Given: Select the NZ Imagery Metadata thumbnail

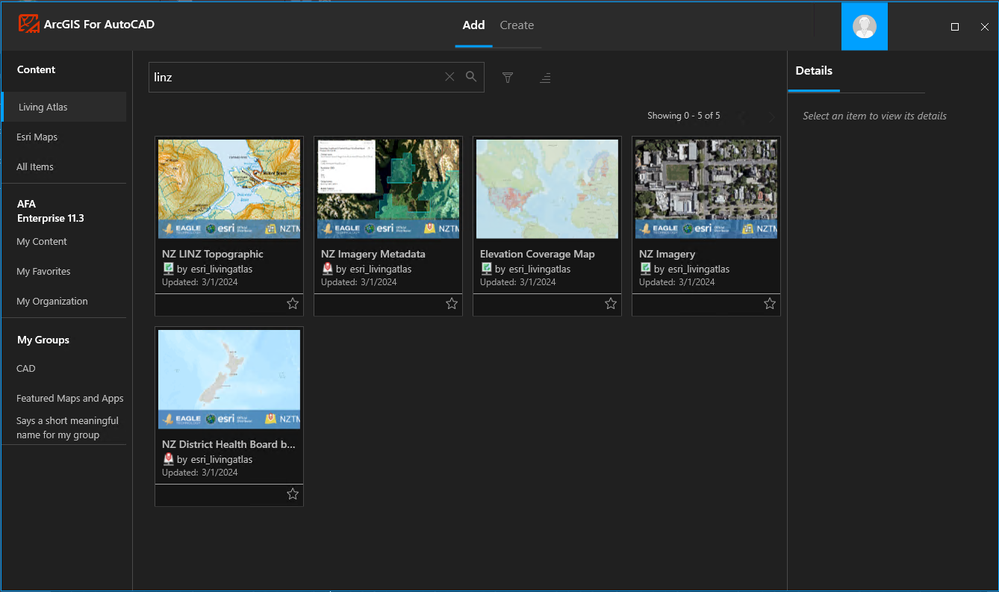Looking at the screenshot, I should pyautogui.click(x=388, y=189).
